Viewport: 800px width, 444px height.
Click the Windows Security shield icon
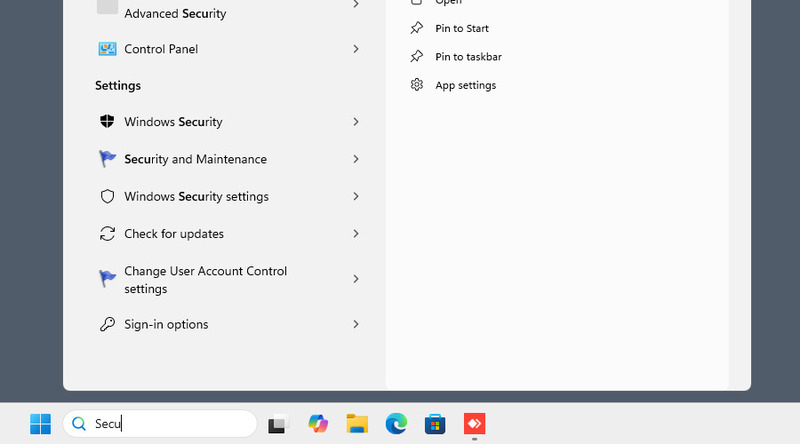point(107,121)
